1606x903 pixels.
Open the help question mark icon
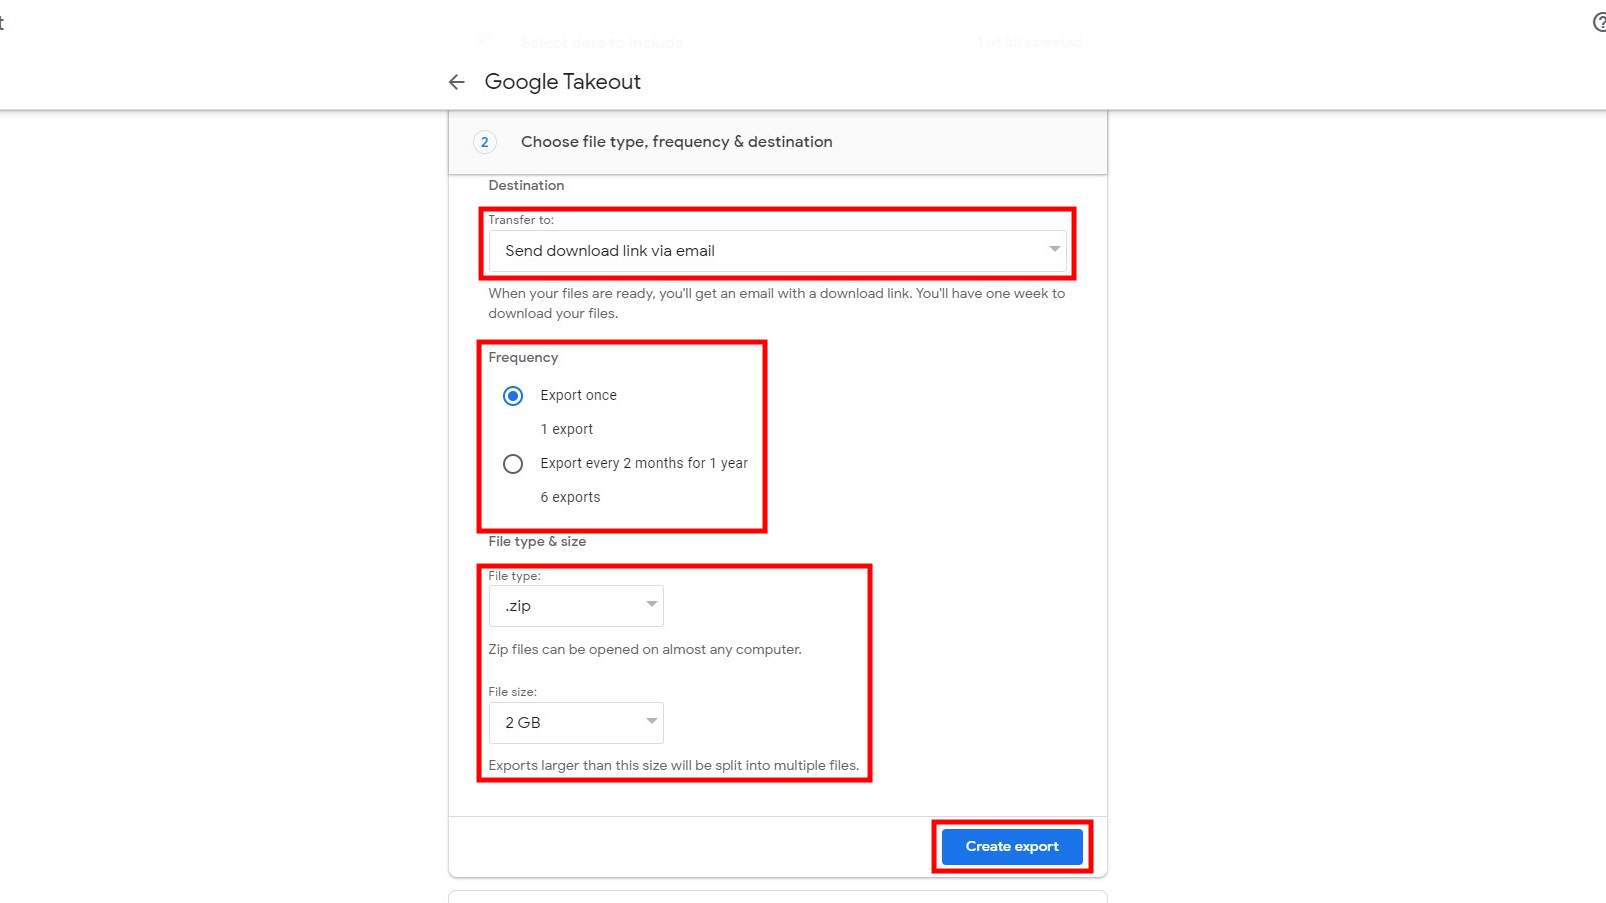click(1598, 22)
